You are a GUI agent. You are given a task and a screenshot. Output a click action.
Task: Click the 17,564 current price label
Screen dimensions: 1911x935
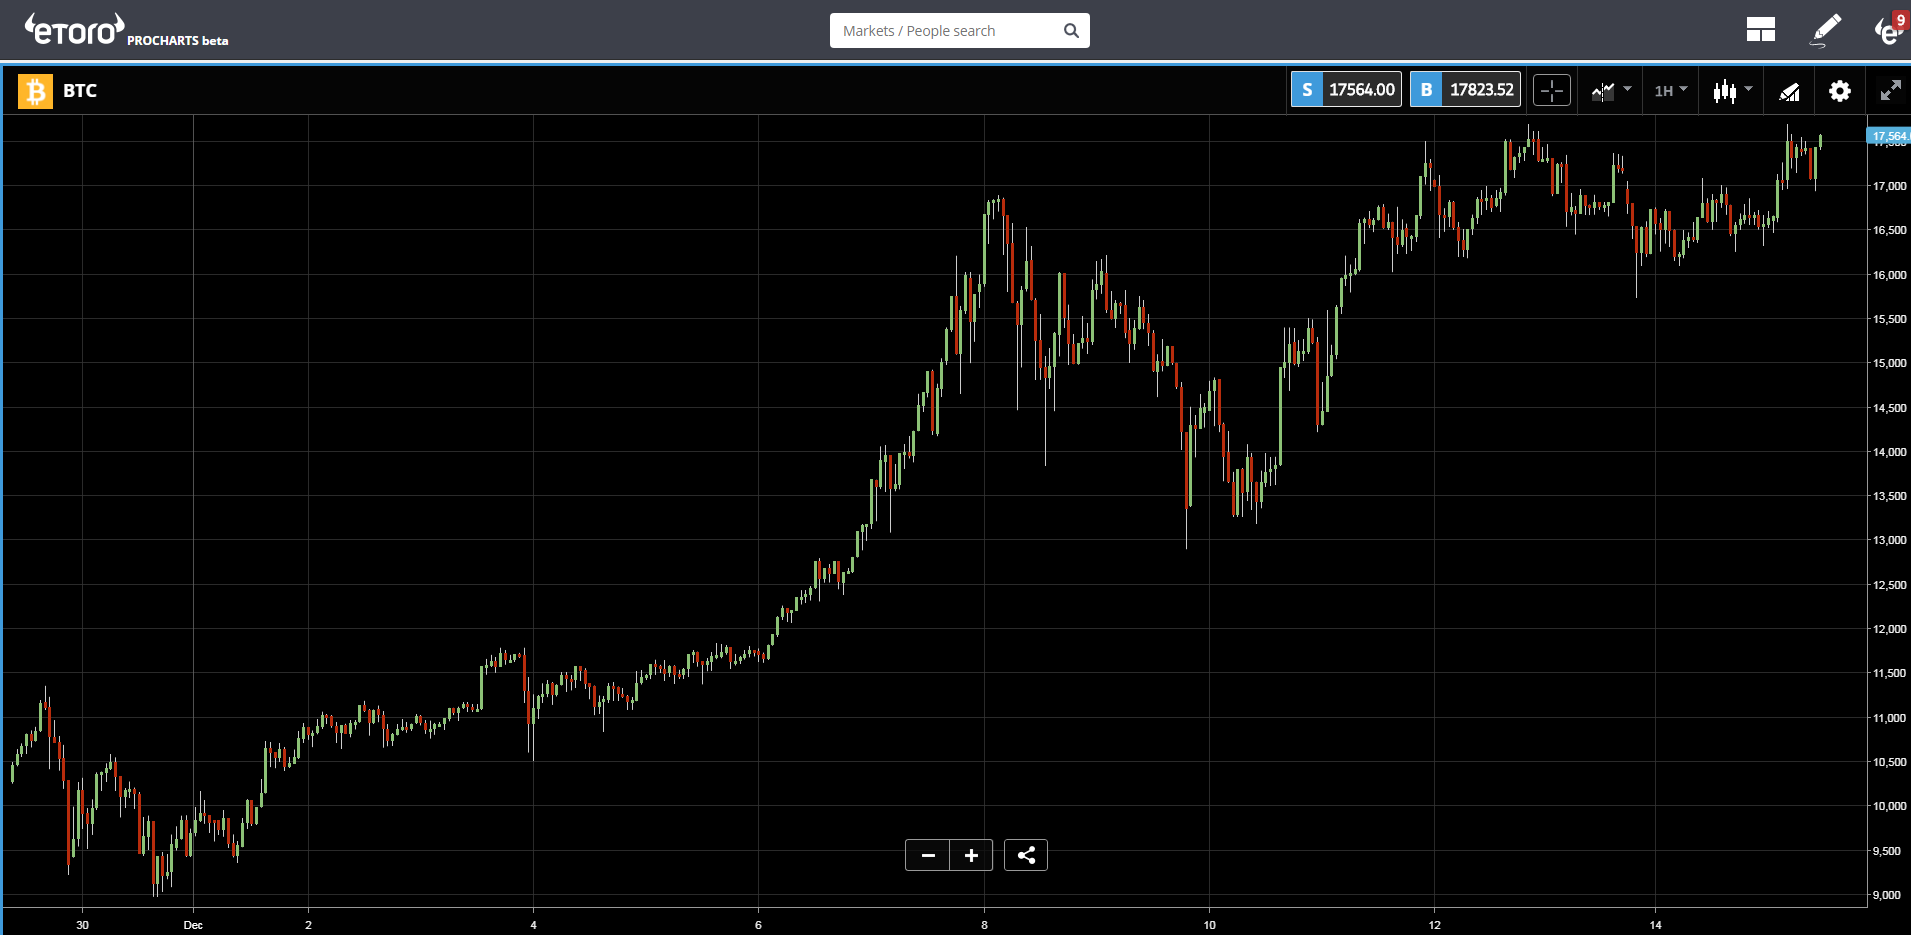(1888, 136)
